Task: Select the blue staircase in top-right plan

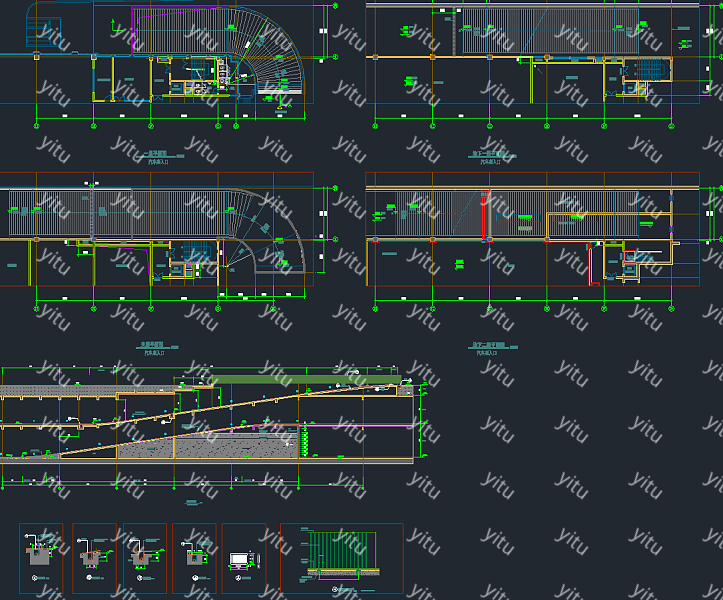Action: tap(652, 68)
